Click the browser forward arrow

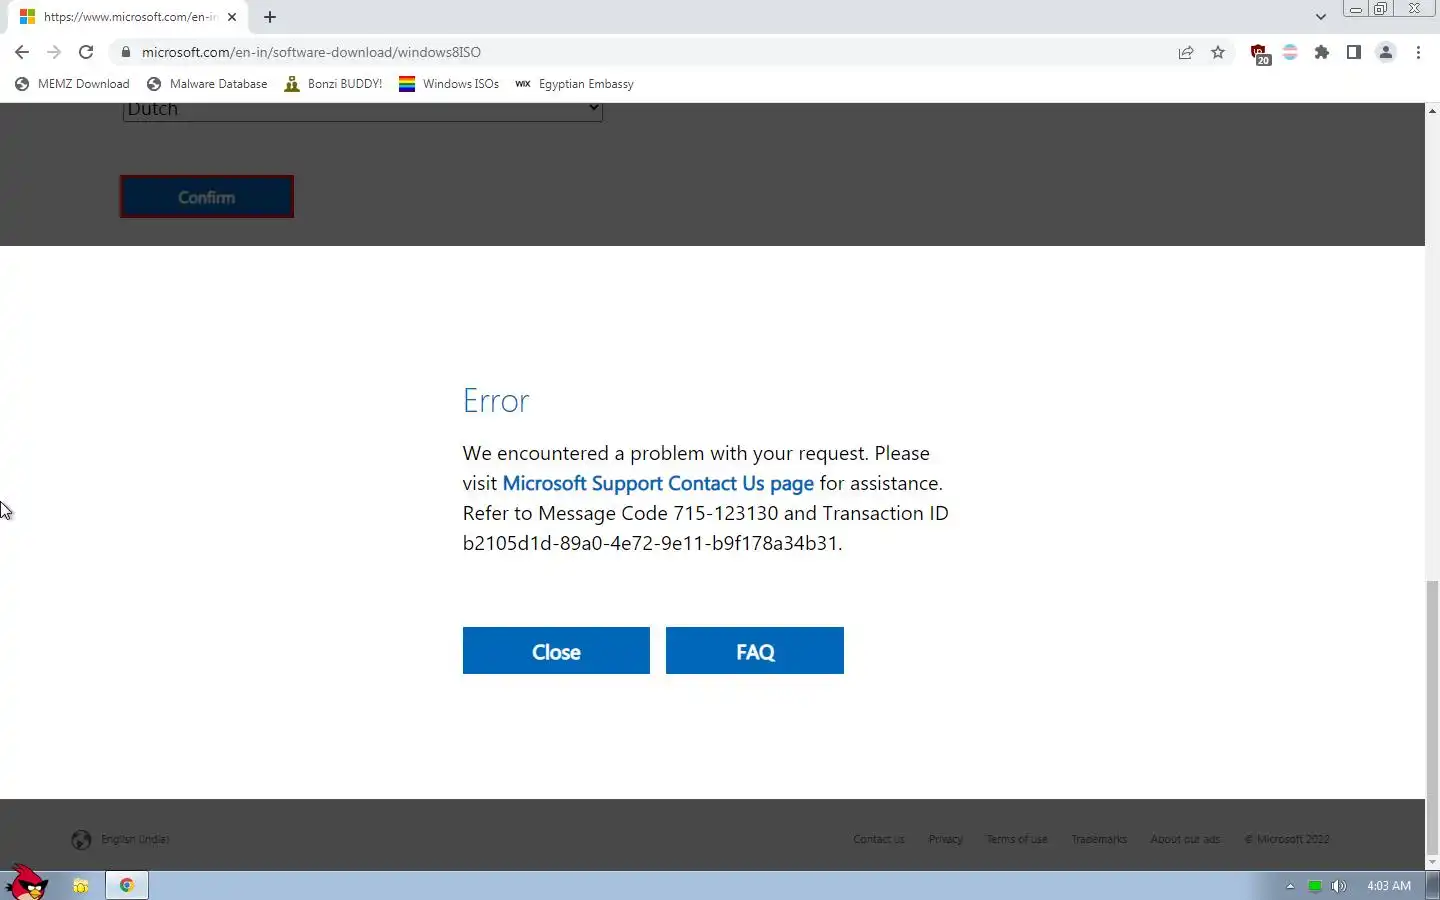click(54, 52)
